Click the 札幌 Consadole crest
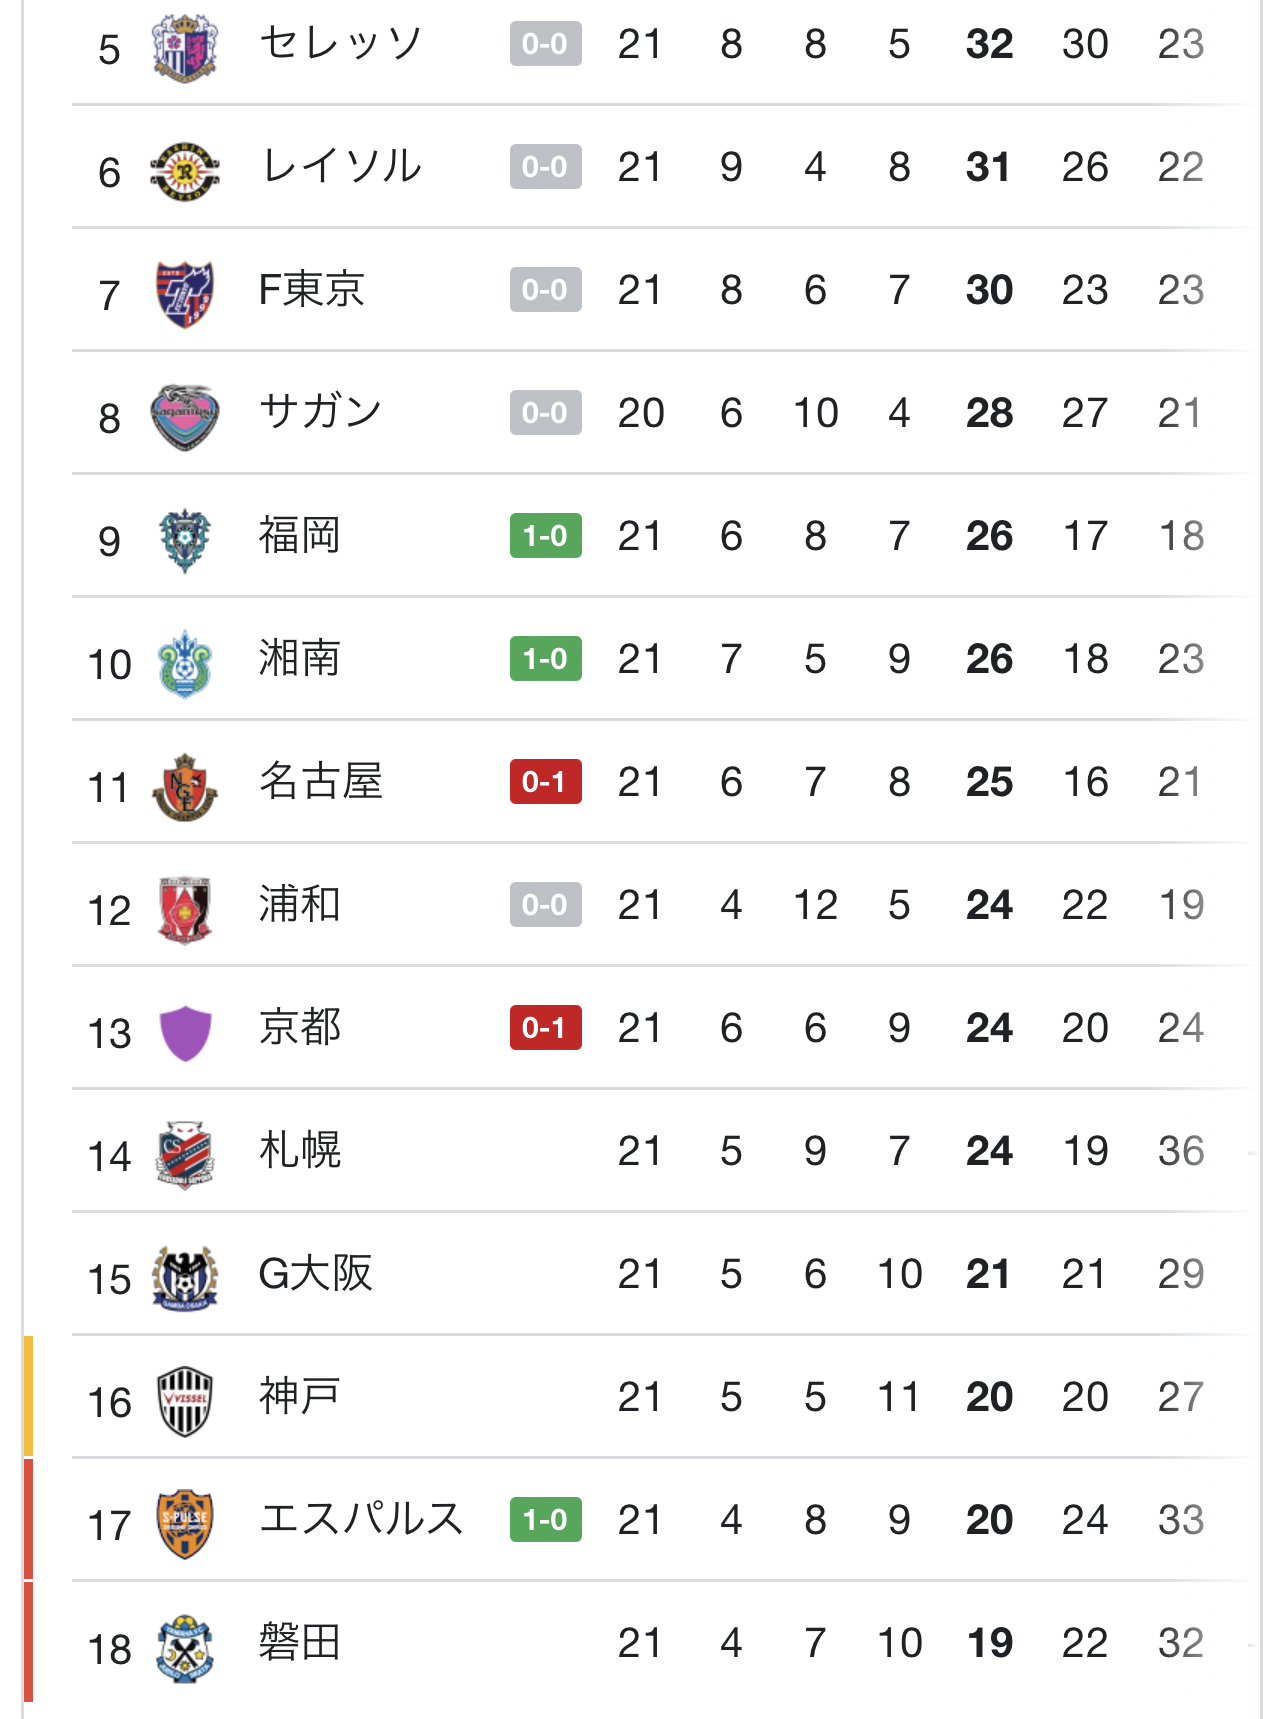Image resolution: width=1284 pixels, height=1719 pixels. click(185, 1155)
